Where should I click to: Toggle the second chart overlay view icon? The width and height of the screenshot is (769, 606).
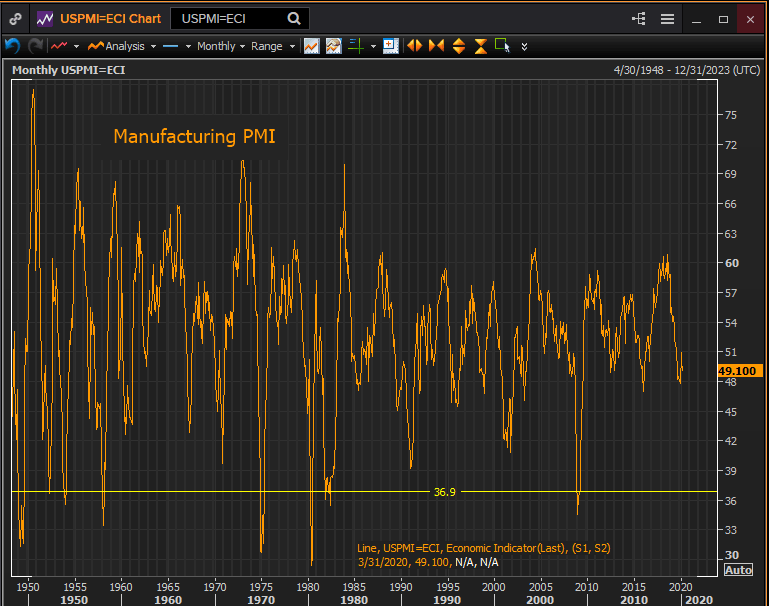[x=333, y=46]
